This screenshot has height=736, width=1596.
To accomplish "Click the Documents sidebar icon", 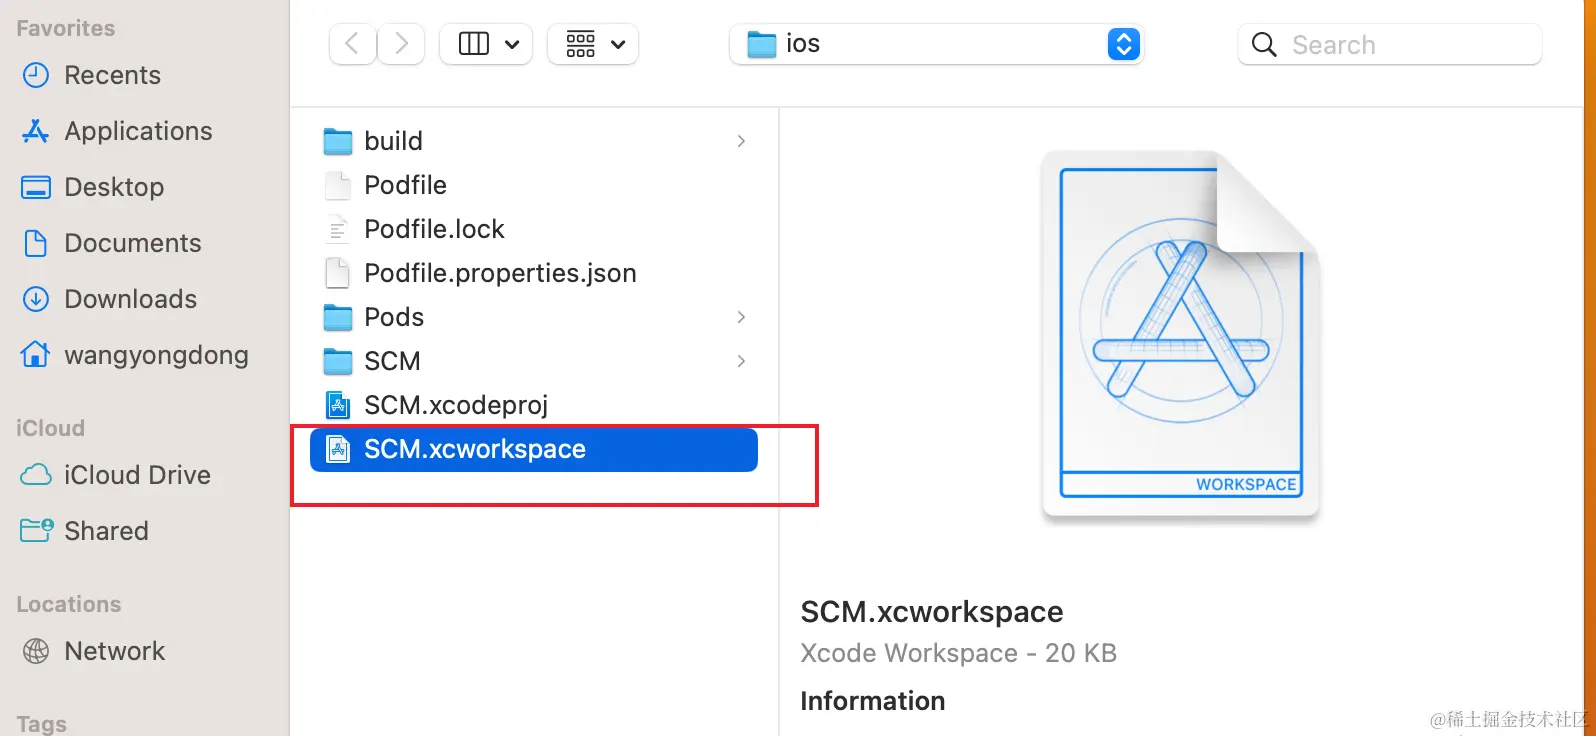I will (36, 243).
